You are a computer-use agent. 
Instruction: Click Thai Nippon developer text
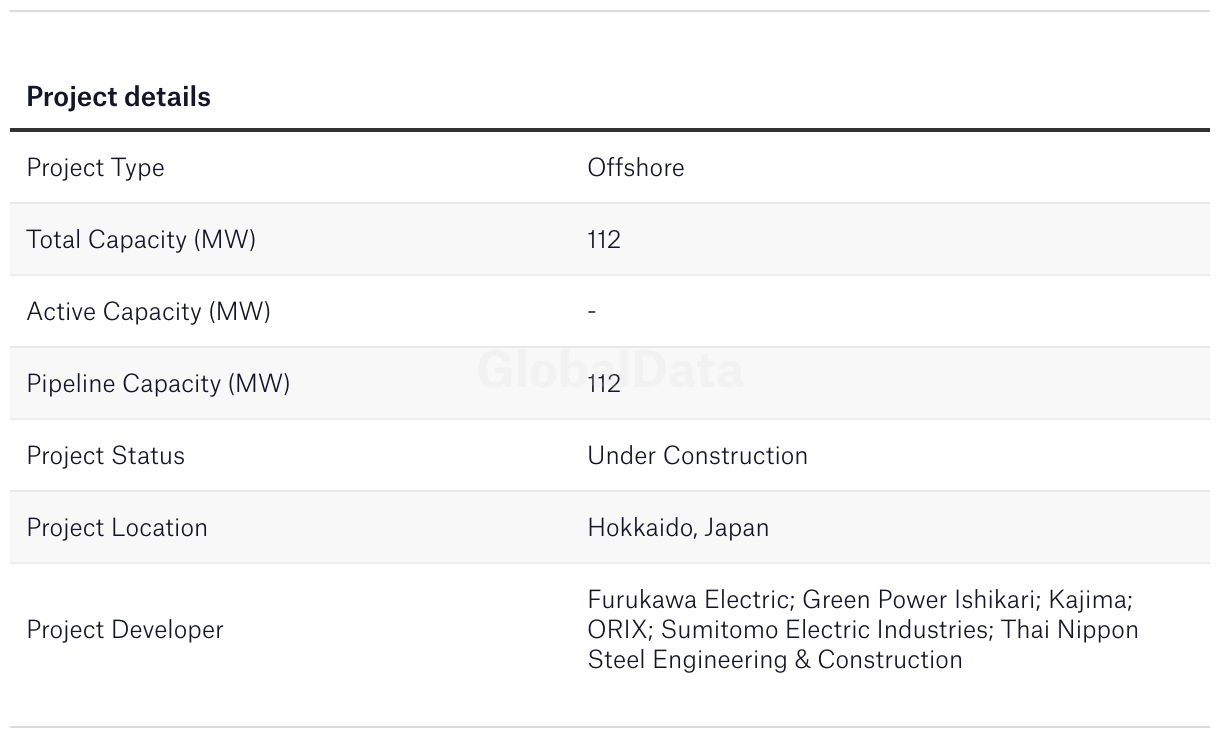(x=1070, y=630)
